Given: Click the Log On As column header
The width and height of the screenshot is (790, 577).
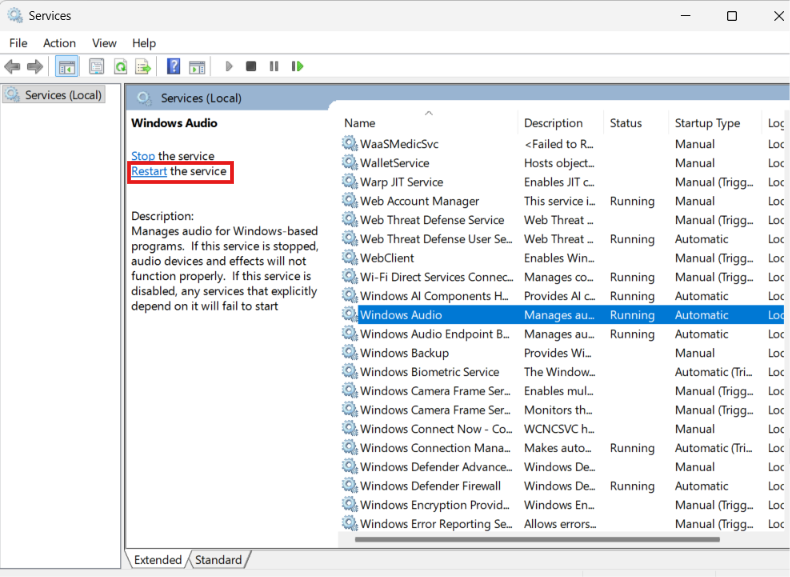Looking at the screenshot, I should [775, 123].
